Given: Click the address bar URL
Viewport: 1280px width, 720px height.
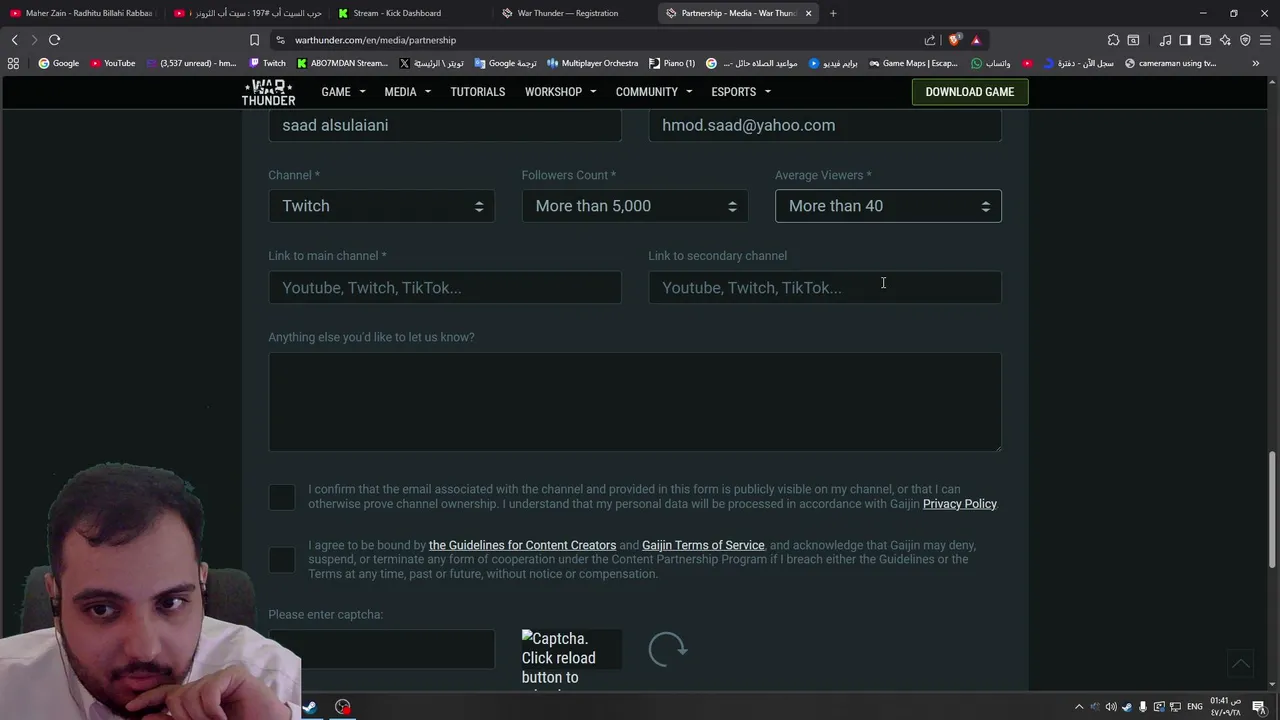Looking at the screenshot, I should [375, 40].
